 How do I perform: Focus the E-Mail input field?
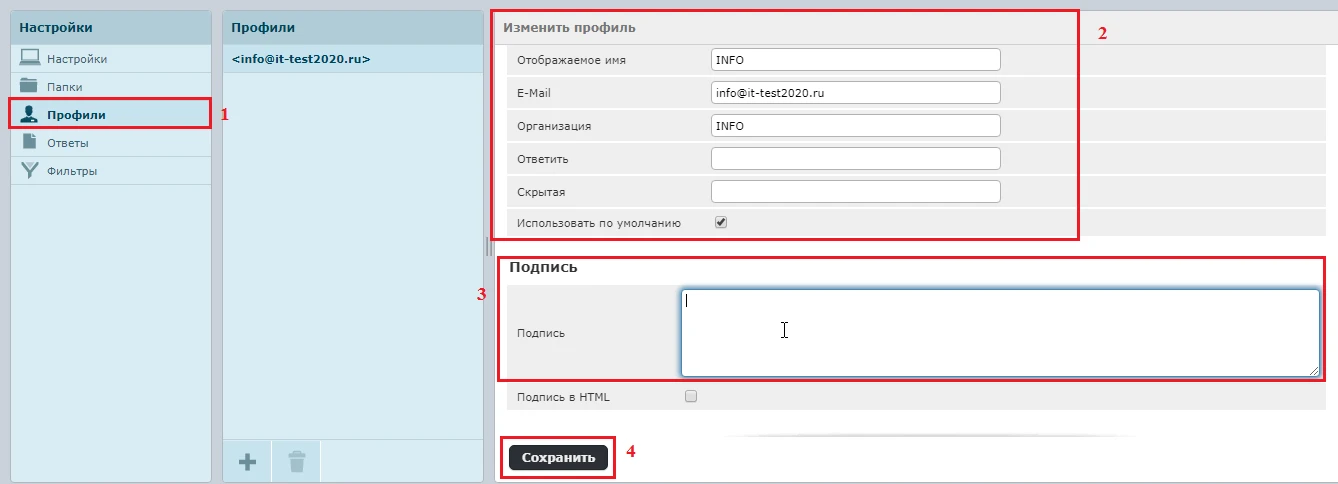[x=855, y=92]
